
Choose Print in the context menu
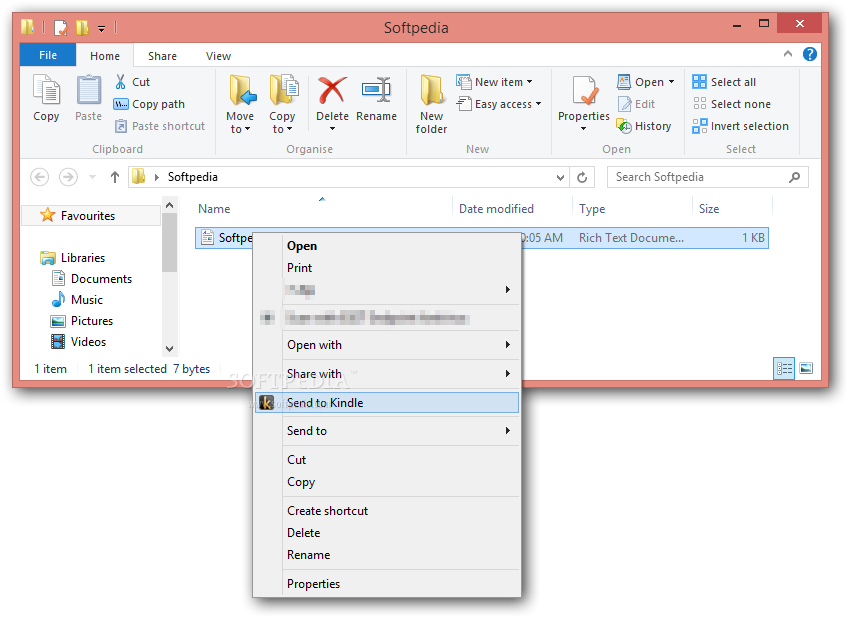click(387, 268)
